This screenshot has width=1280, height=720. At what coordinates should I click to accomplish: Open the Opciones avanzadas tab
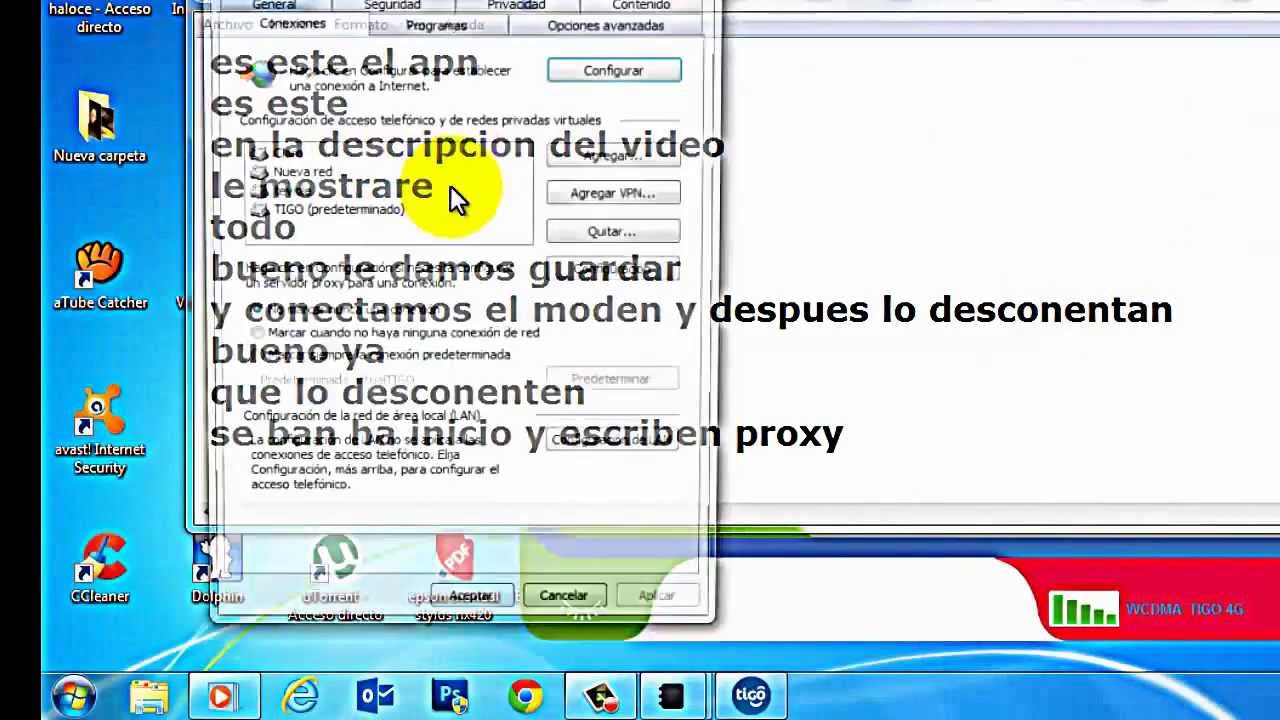[x=606, y=25]
